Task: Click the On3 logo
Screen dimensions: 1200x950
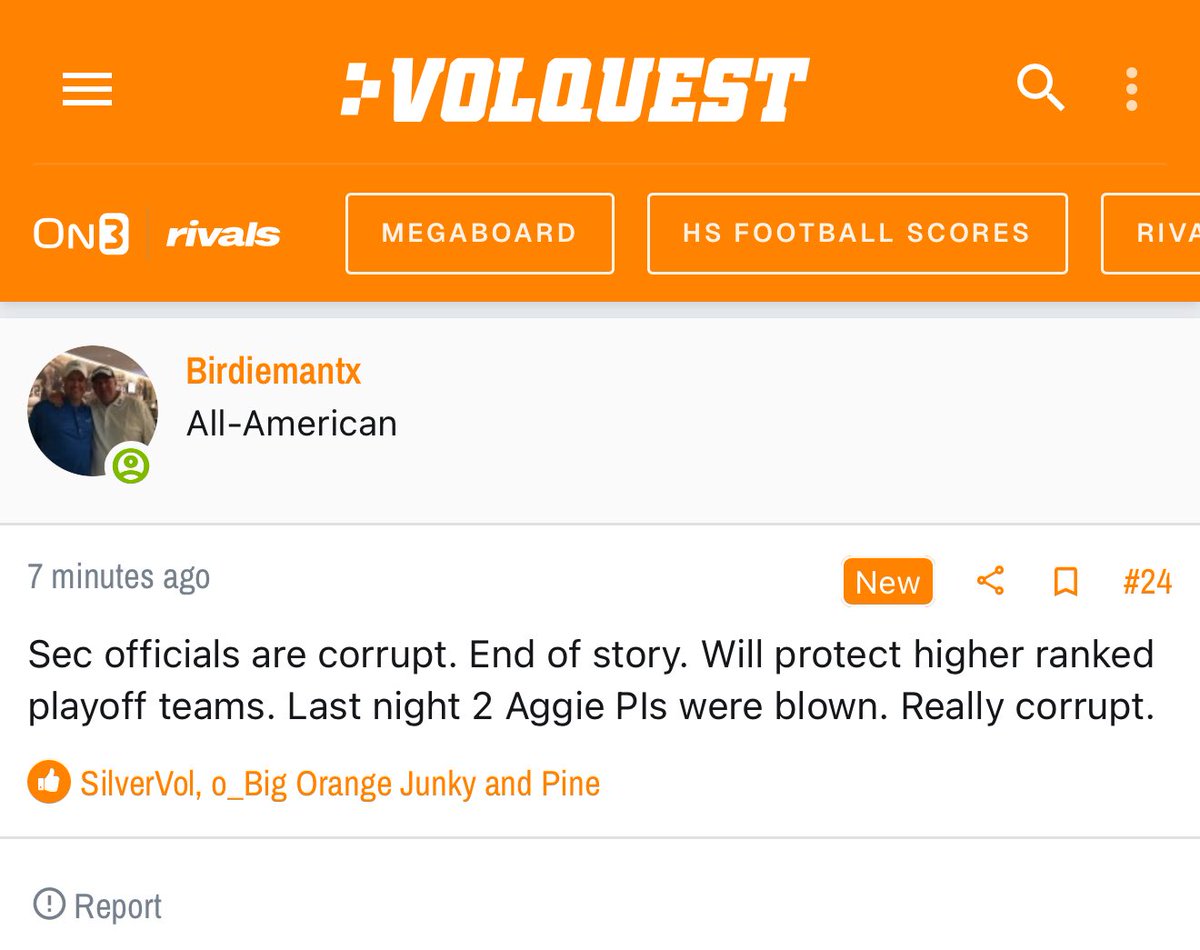Action: click(x=80, y=234)
